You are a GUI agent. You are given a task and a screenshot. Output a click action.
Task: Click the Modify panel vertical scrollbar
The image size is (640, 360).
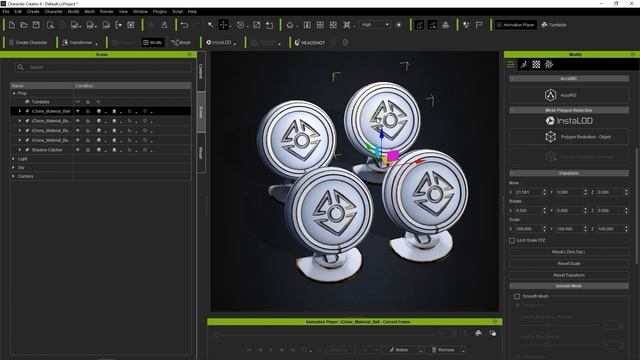point(636,205)
